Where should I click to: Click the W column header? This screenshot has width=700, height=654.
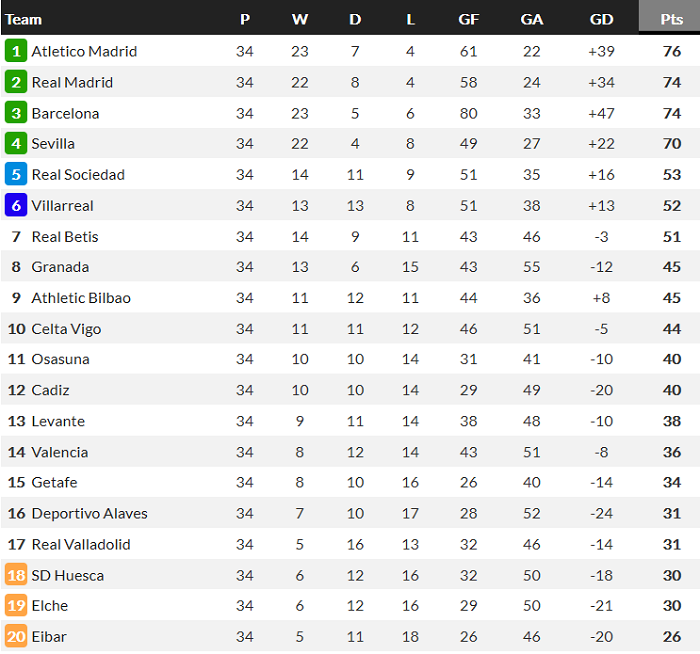[300, 19]
